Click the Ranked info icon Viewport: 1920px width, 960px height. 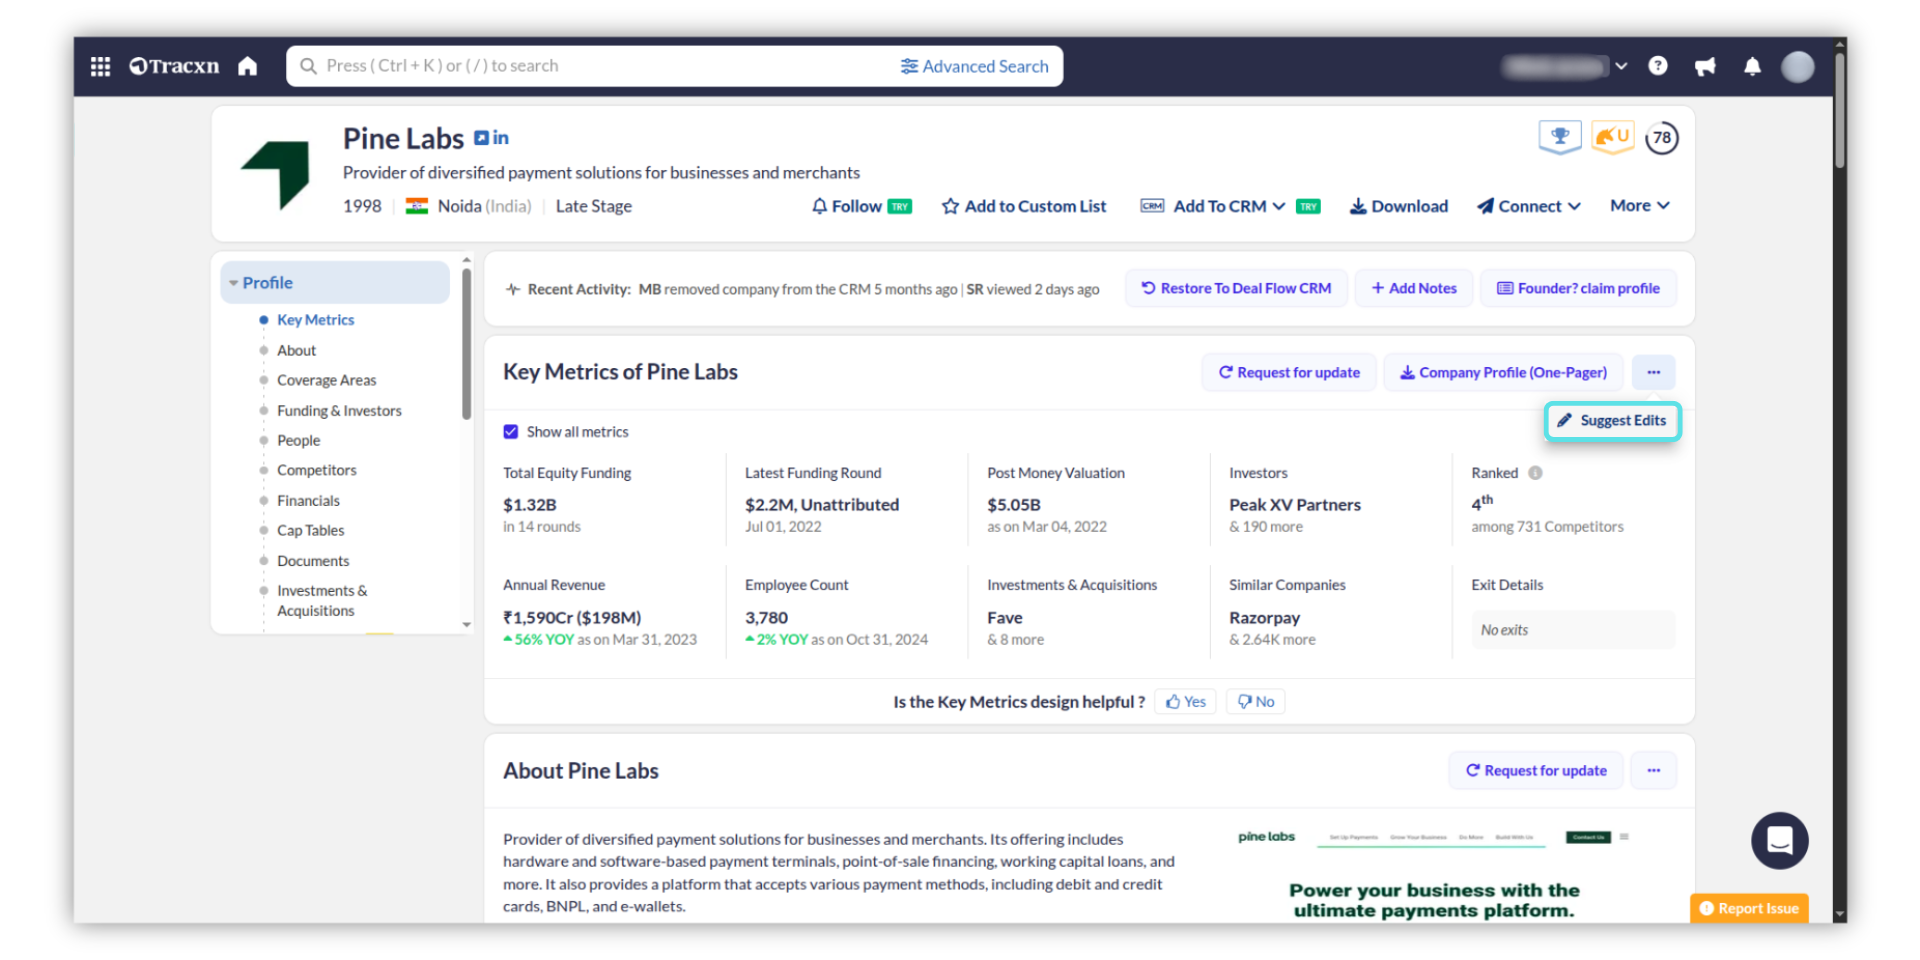pyautogui.click(x=1535, y=473)
